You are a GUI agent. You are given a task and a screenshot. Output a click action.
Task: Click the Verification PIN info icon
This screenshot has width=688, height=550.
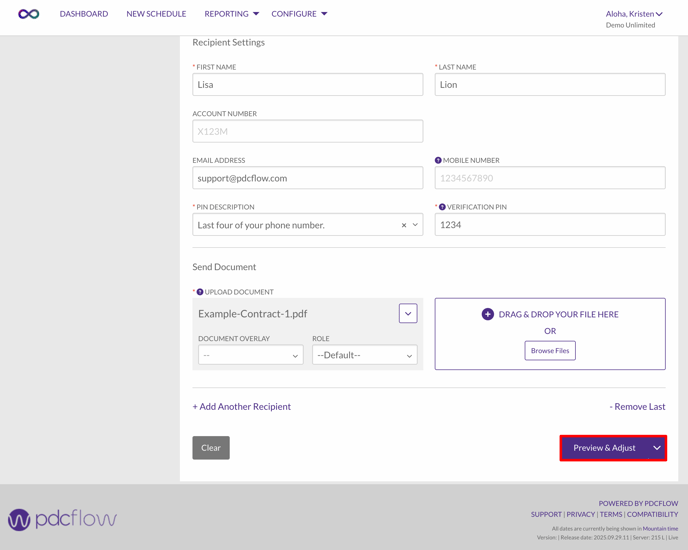442,207
